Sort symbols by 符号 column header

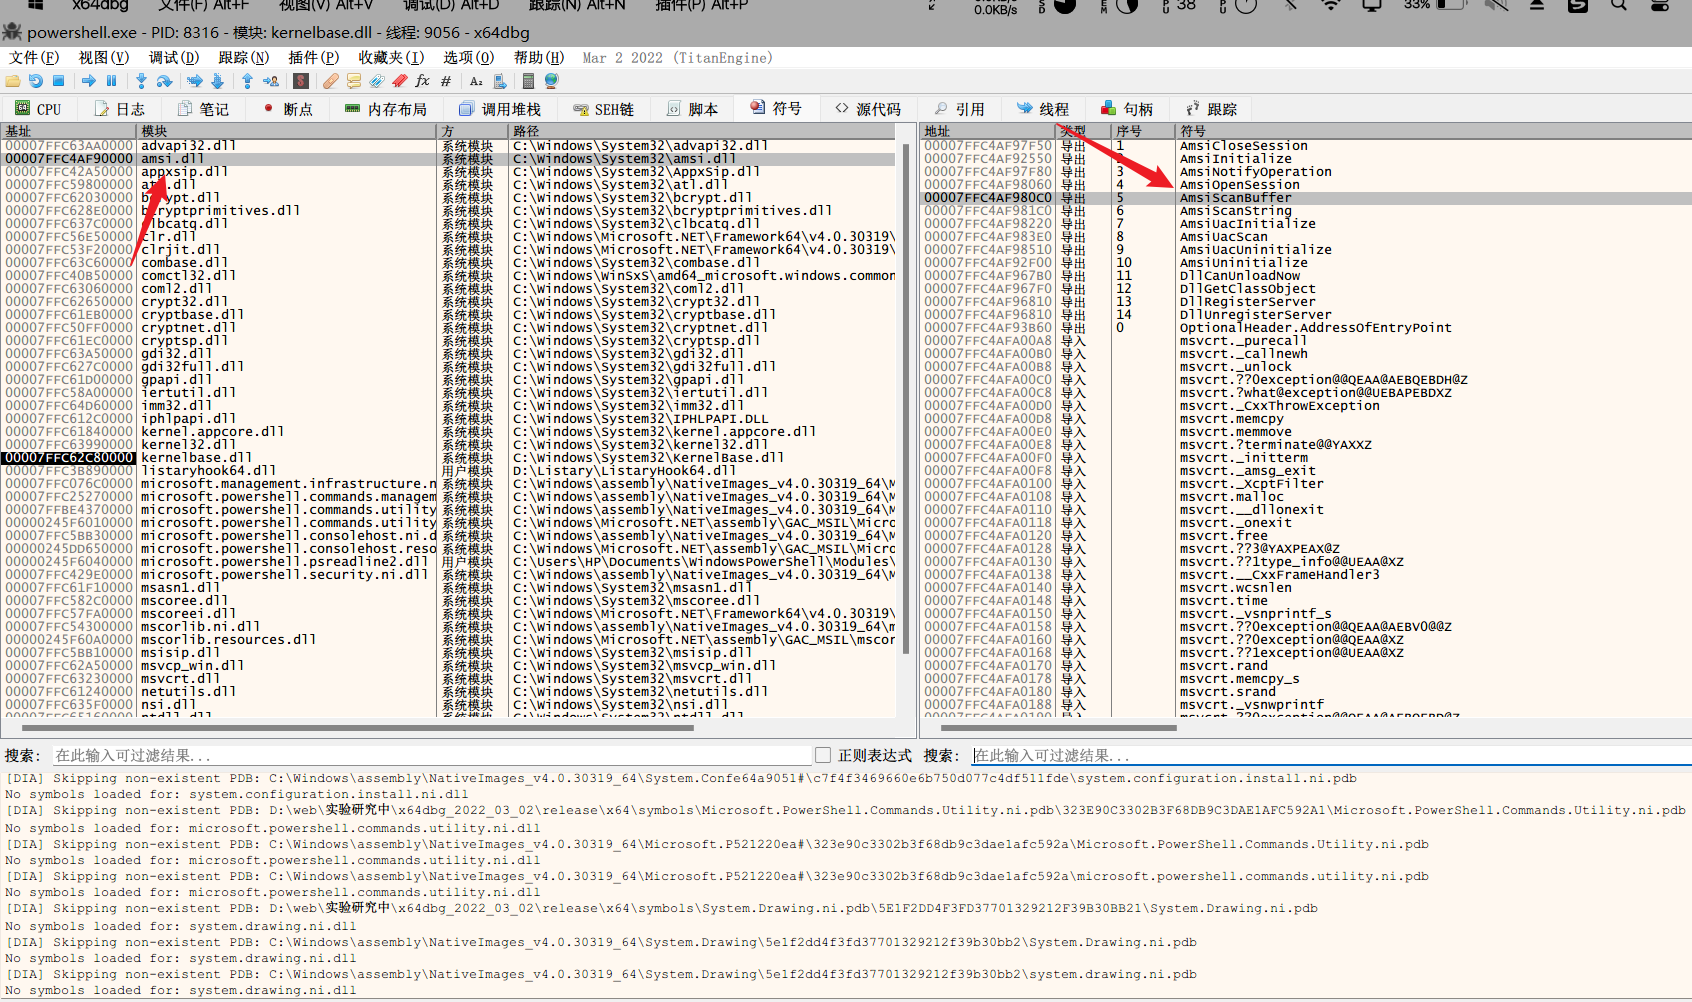pos(1434,131)
